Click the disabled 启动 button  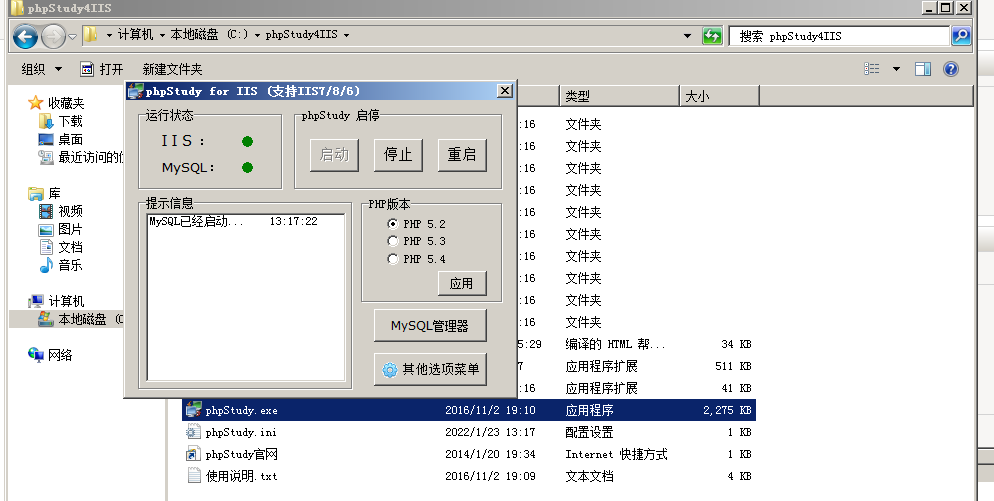point(334,155)
